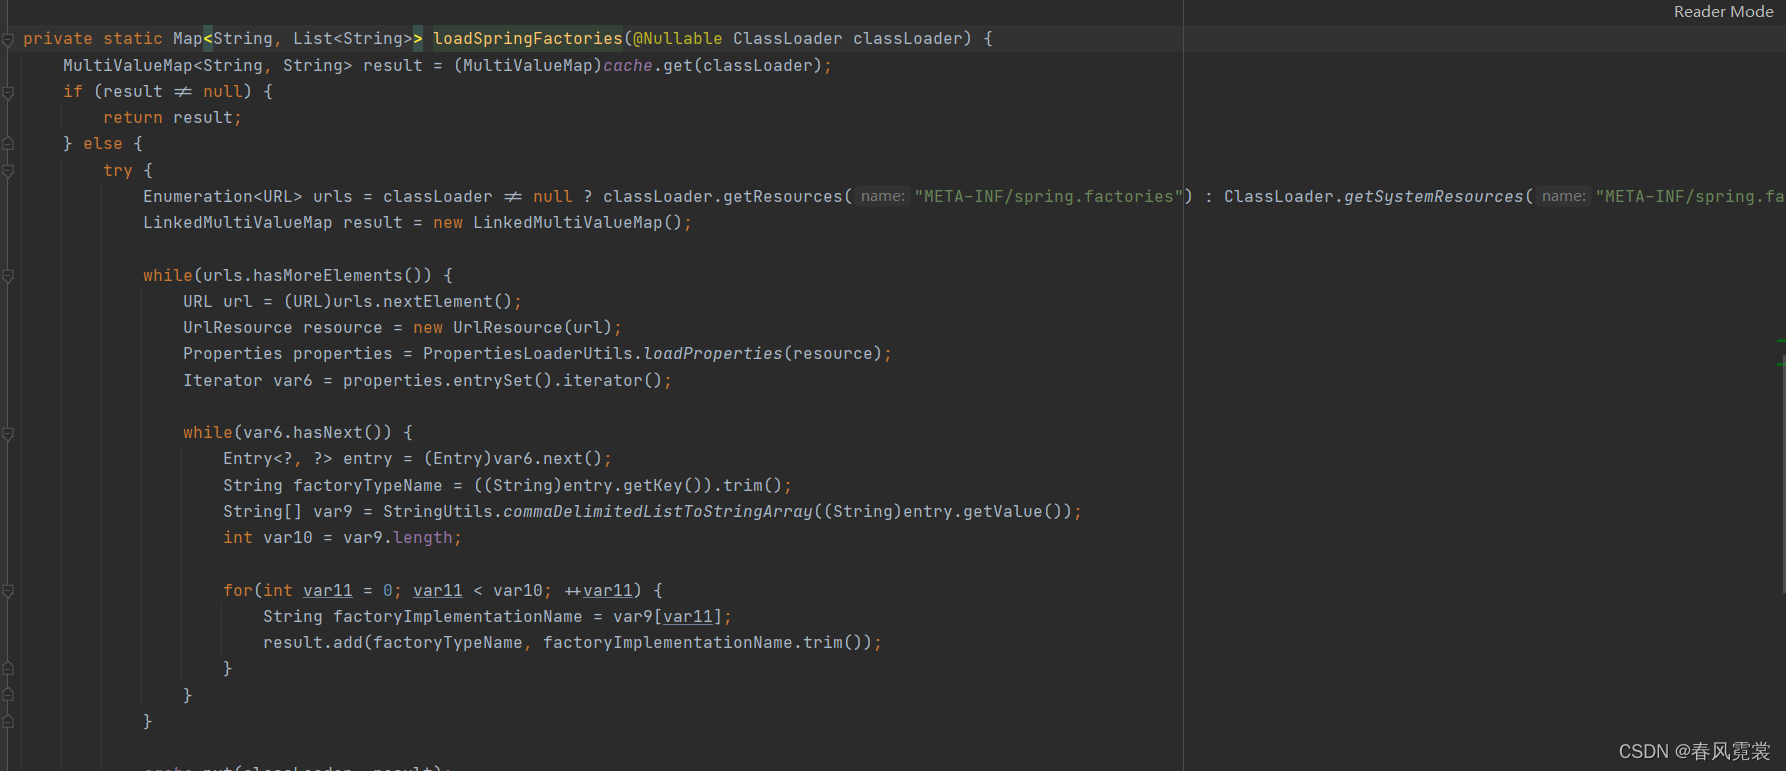Click 'var9.length' expression
Viewport: 1786px width, 771px height.
point(398,538)
